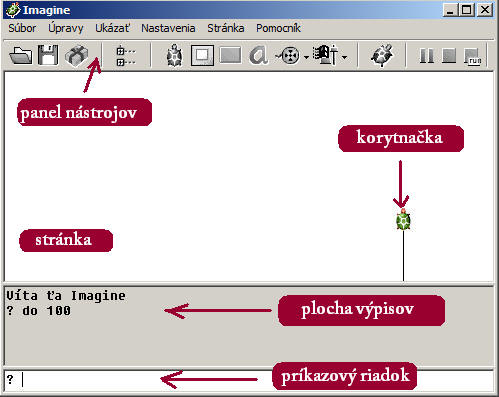Add a new turtle from toolbar
Screen dimensions: 499x397
point(174,55)
